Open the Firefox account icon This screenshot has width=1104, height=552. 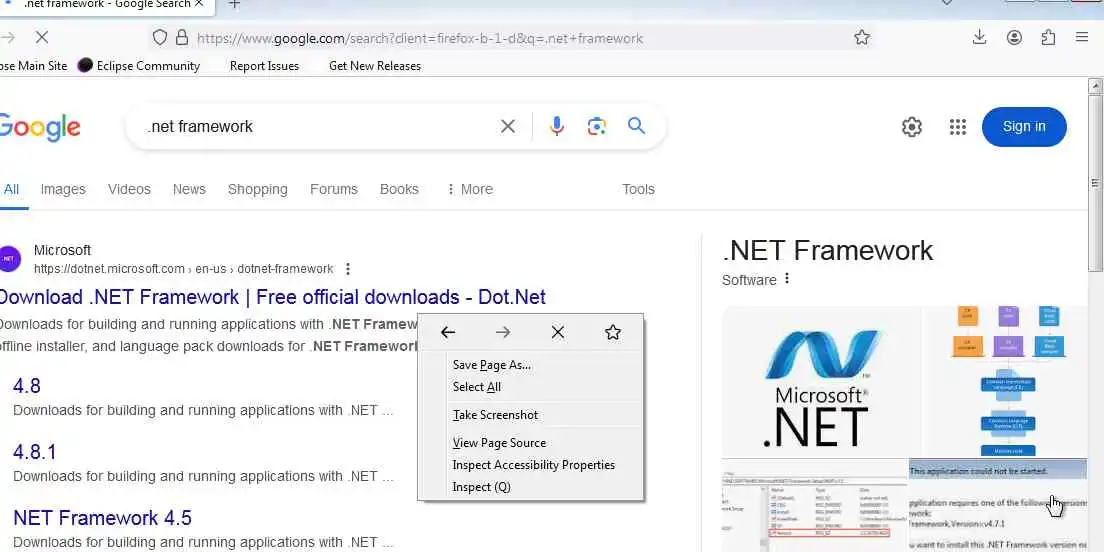coord(1014,37)
